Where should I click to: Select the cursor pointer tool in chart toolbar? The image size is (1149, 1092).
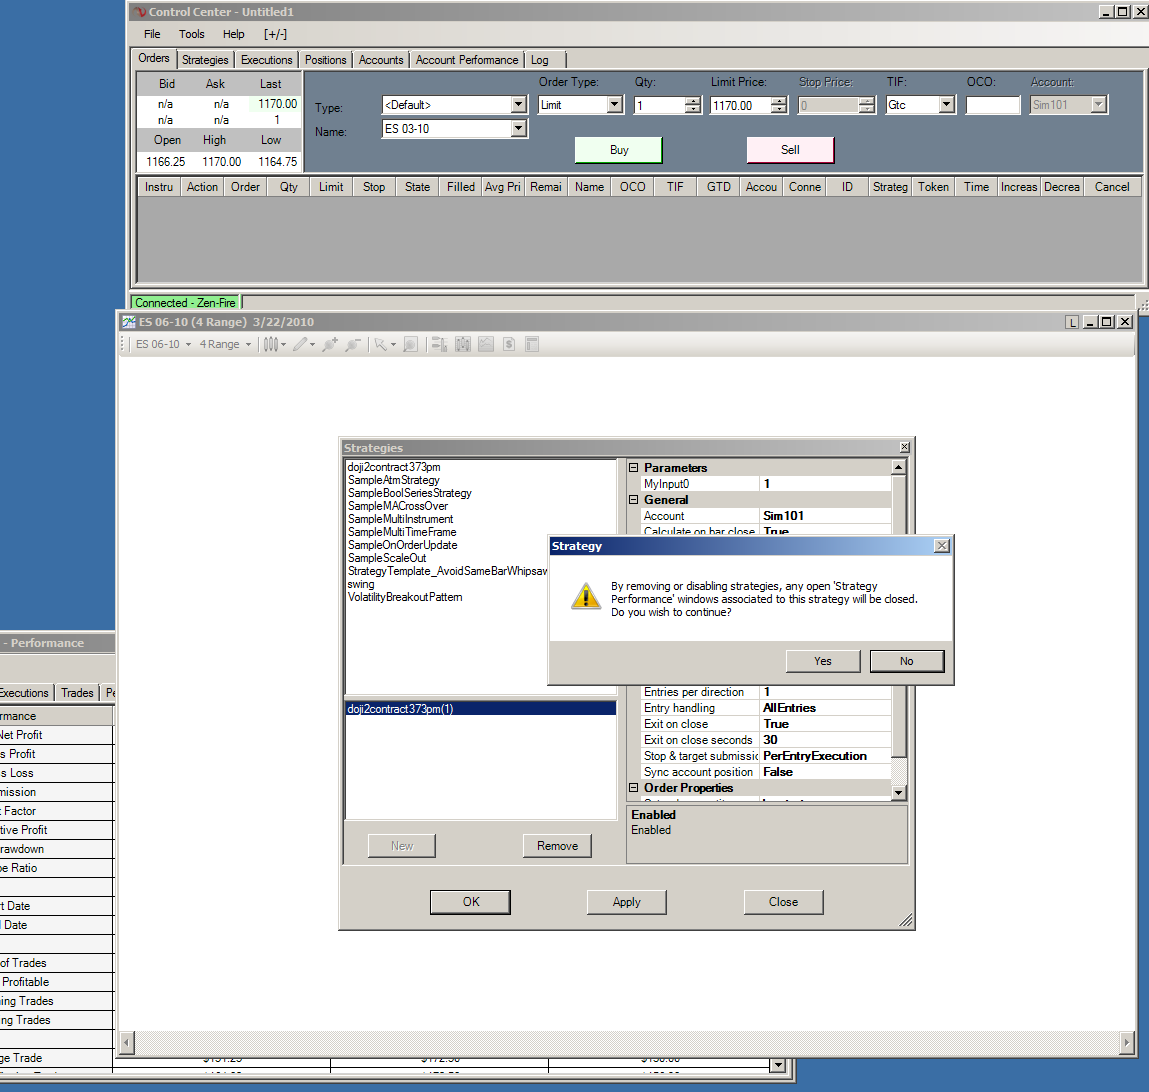click(x=380, y=344)
